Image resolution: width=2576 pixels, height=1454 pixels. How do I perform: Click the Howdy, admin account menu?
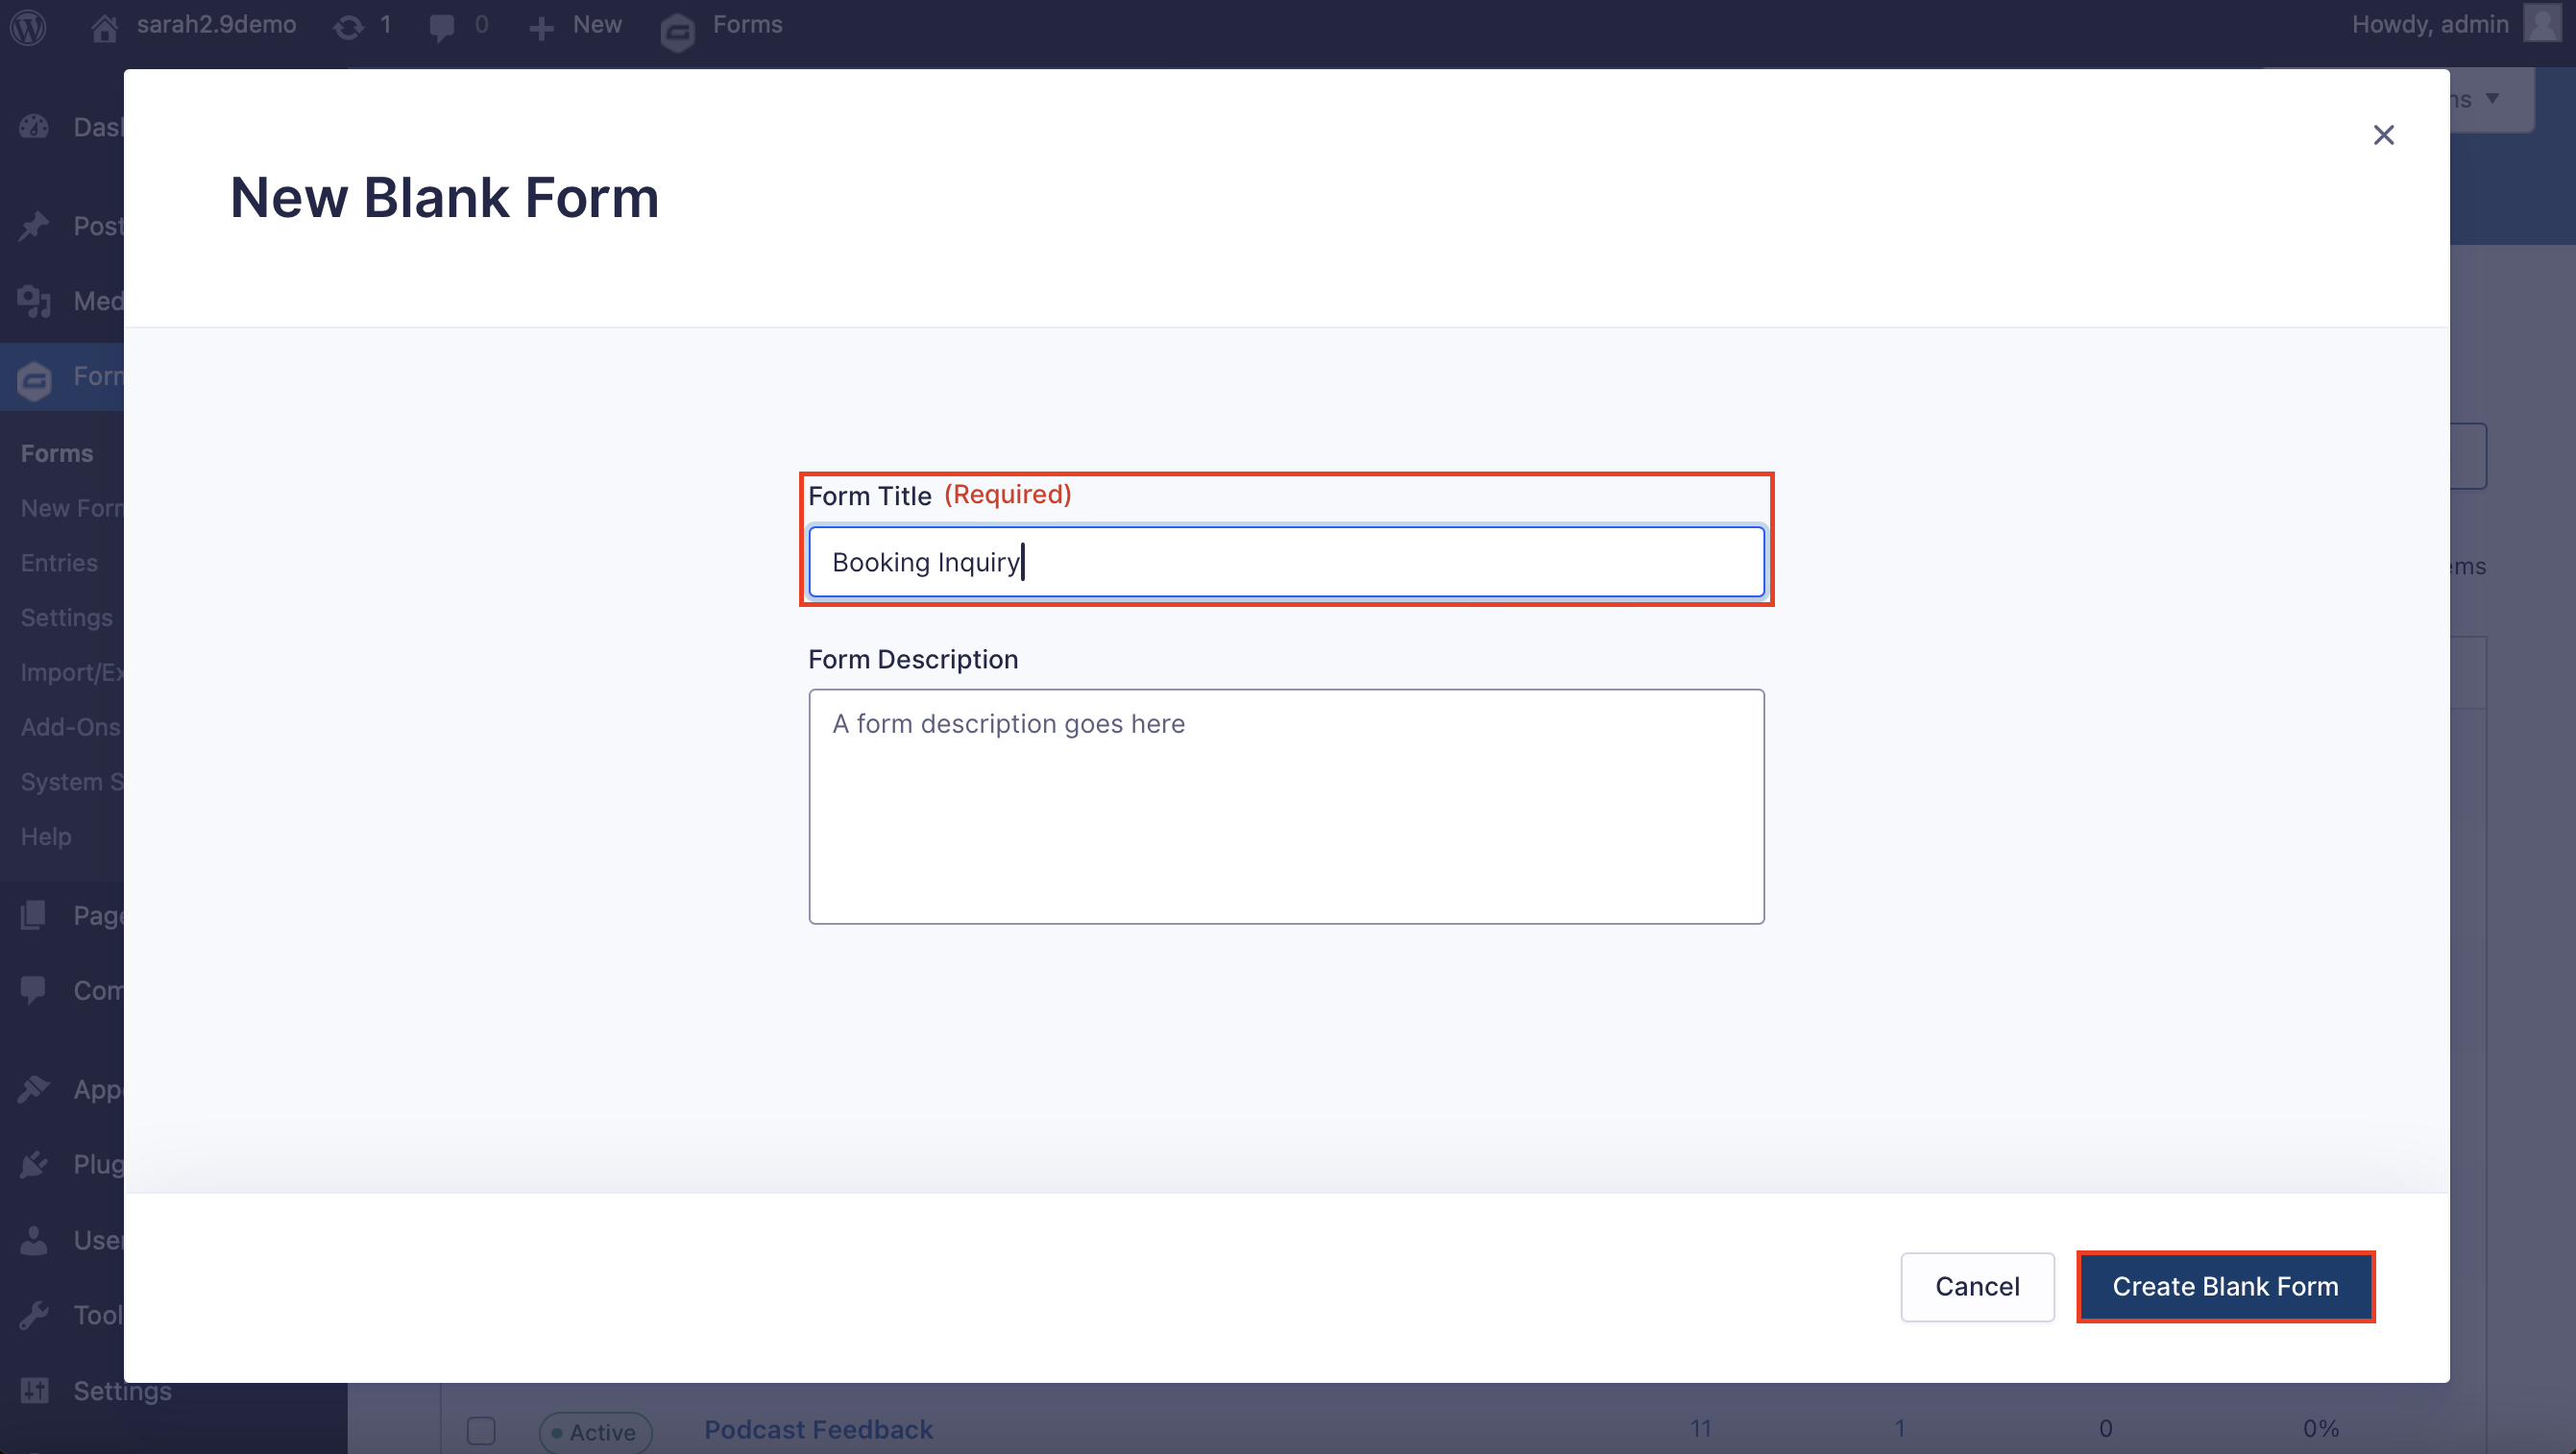pos(2430,25)
